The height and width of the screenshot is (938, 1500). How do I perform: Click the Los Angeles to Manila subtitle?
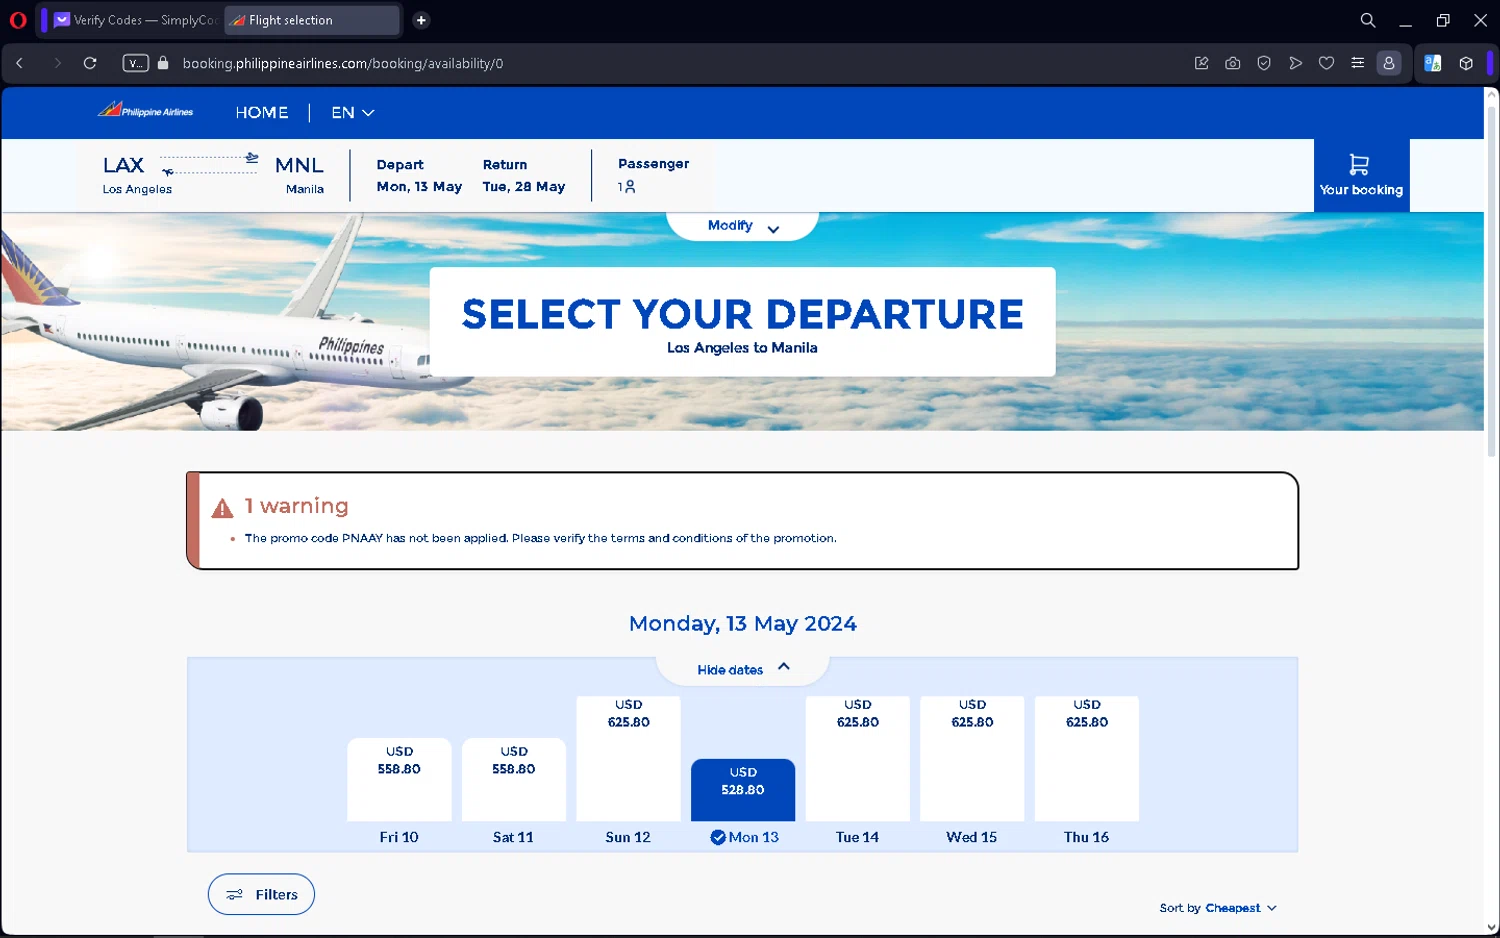[743, 348]
